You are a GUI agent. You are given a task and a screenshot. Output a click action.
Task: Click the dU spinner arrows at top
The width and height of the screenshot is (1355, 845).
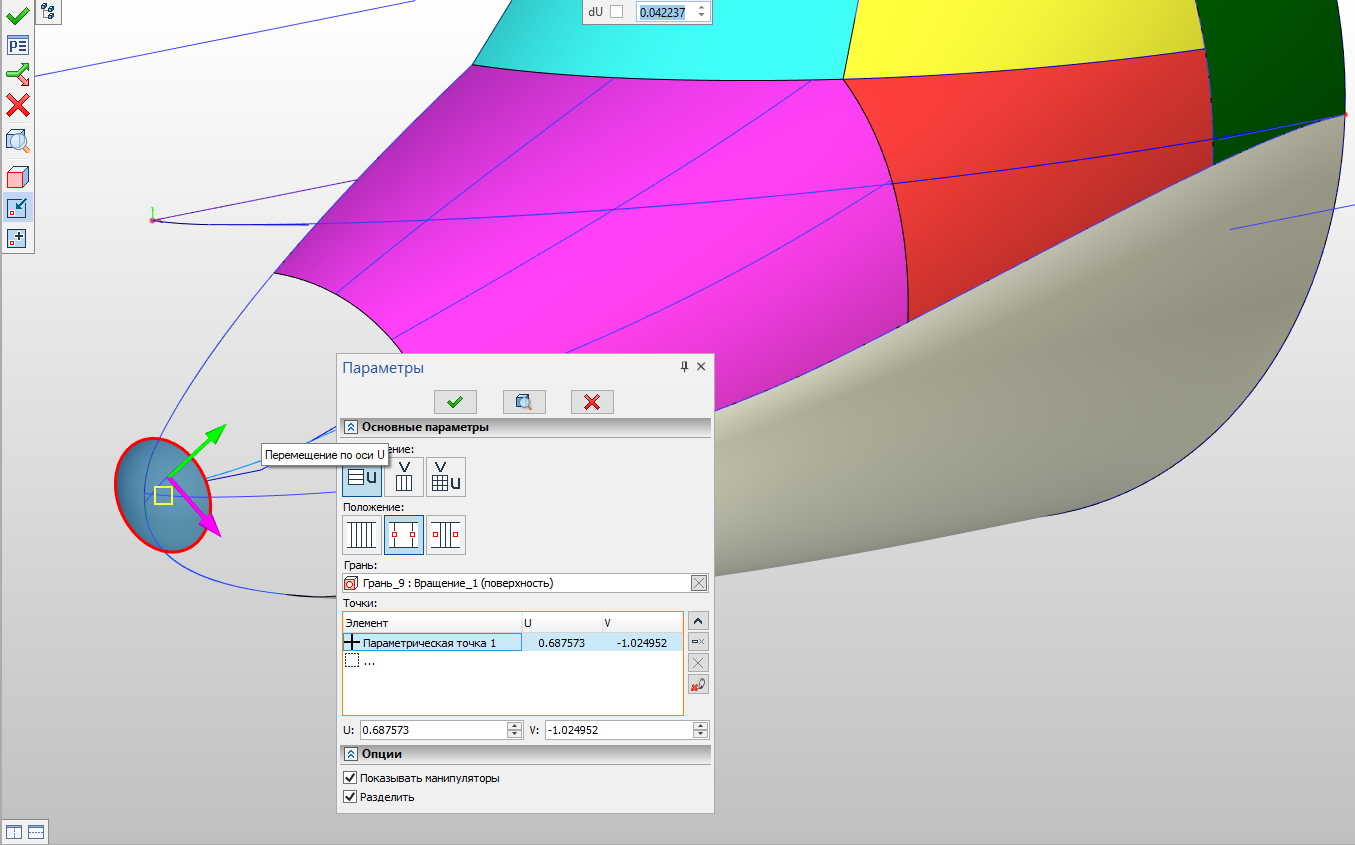click(x=701, y=12)
